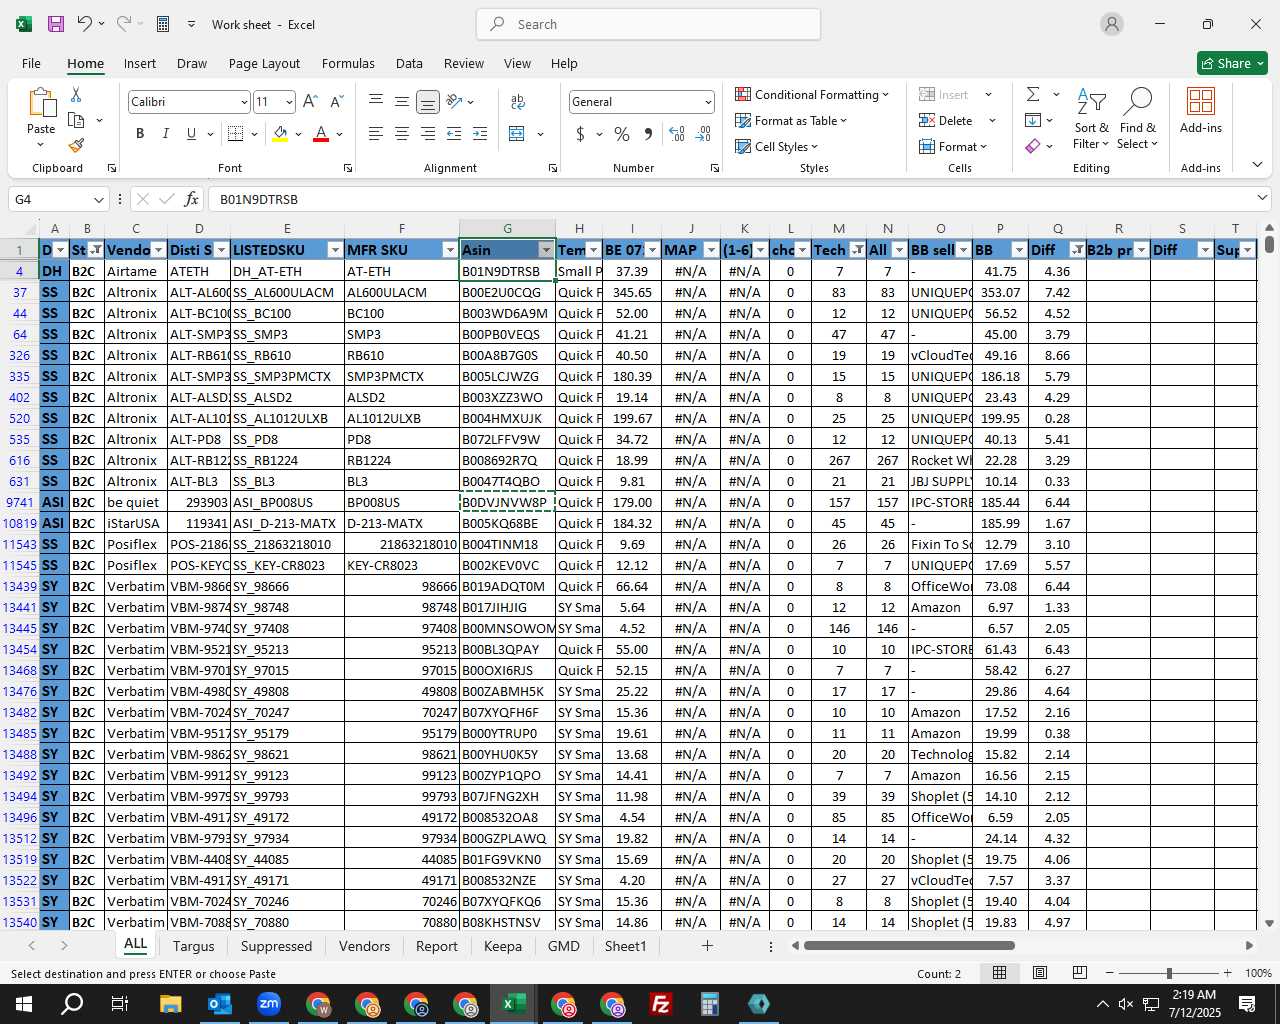Screen dimensions: 1280x1024
Task: Open the Add-ins button
Action: [x=1201, y=111]
